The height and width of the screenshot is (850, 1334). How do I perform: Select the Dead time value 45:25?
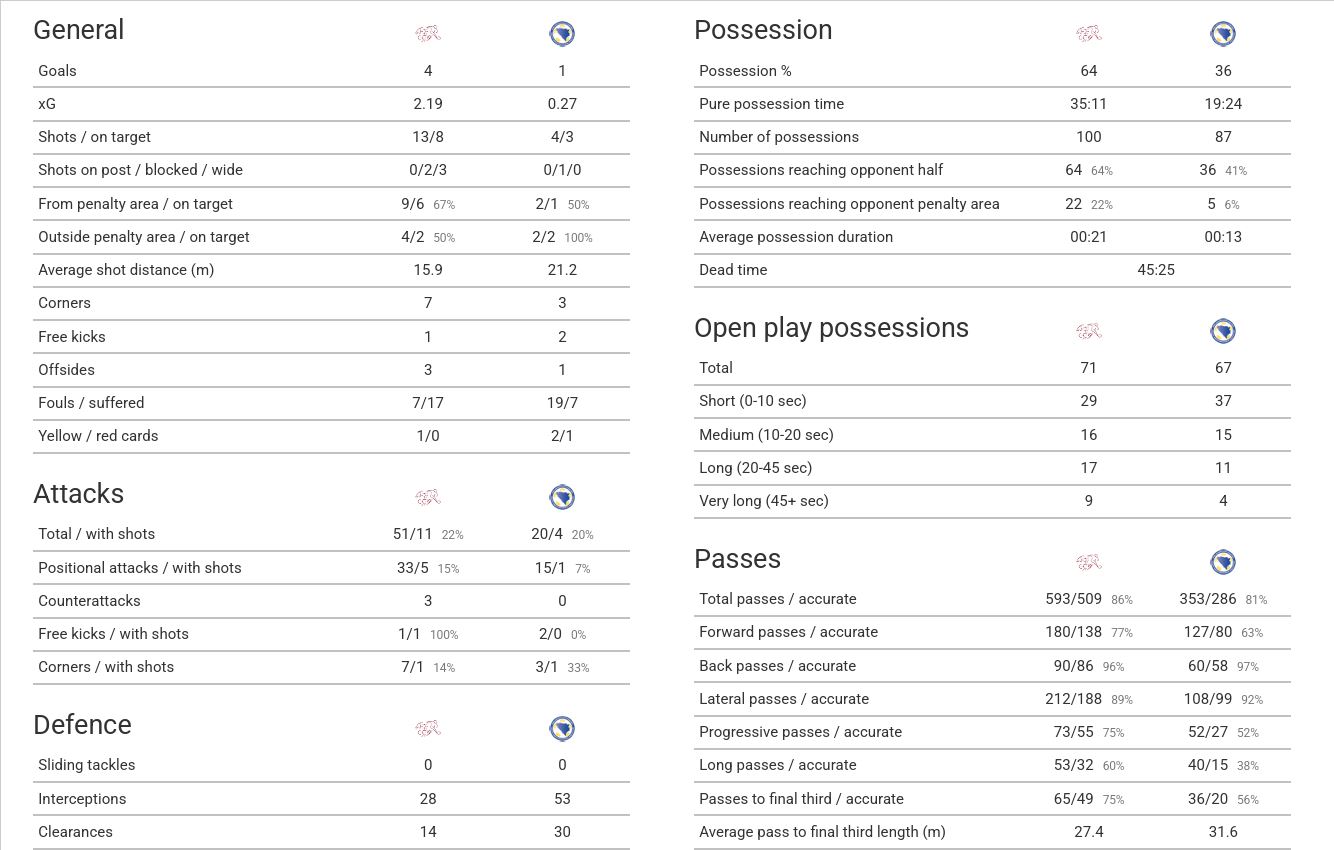(1156, 270)
